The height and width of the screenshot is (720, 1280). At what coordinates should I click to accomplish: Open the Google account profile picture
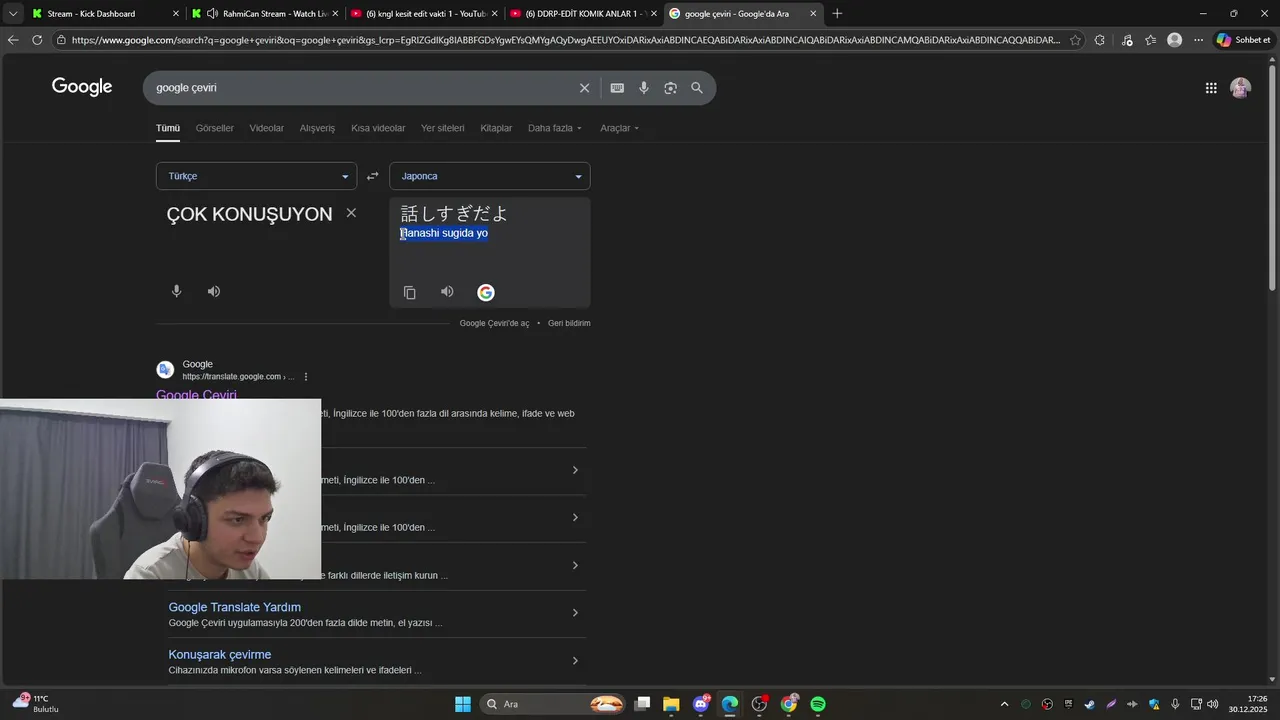tap(1240, 88)
